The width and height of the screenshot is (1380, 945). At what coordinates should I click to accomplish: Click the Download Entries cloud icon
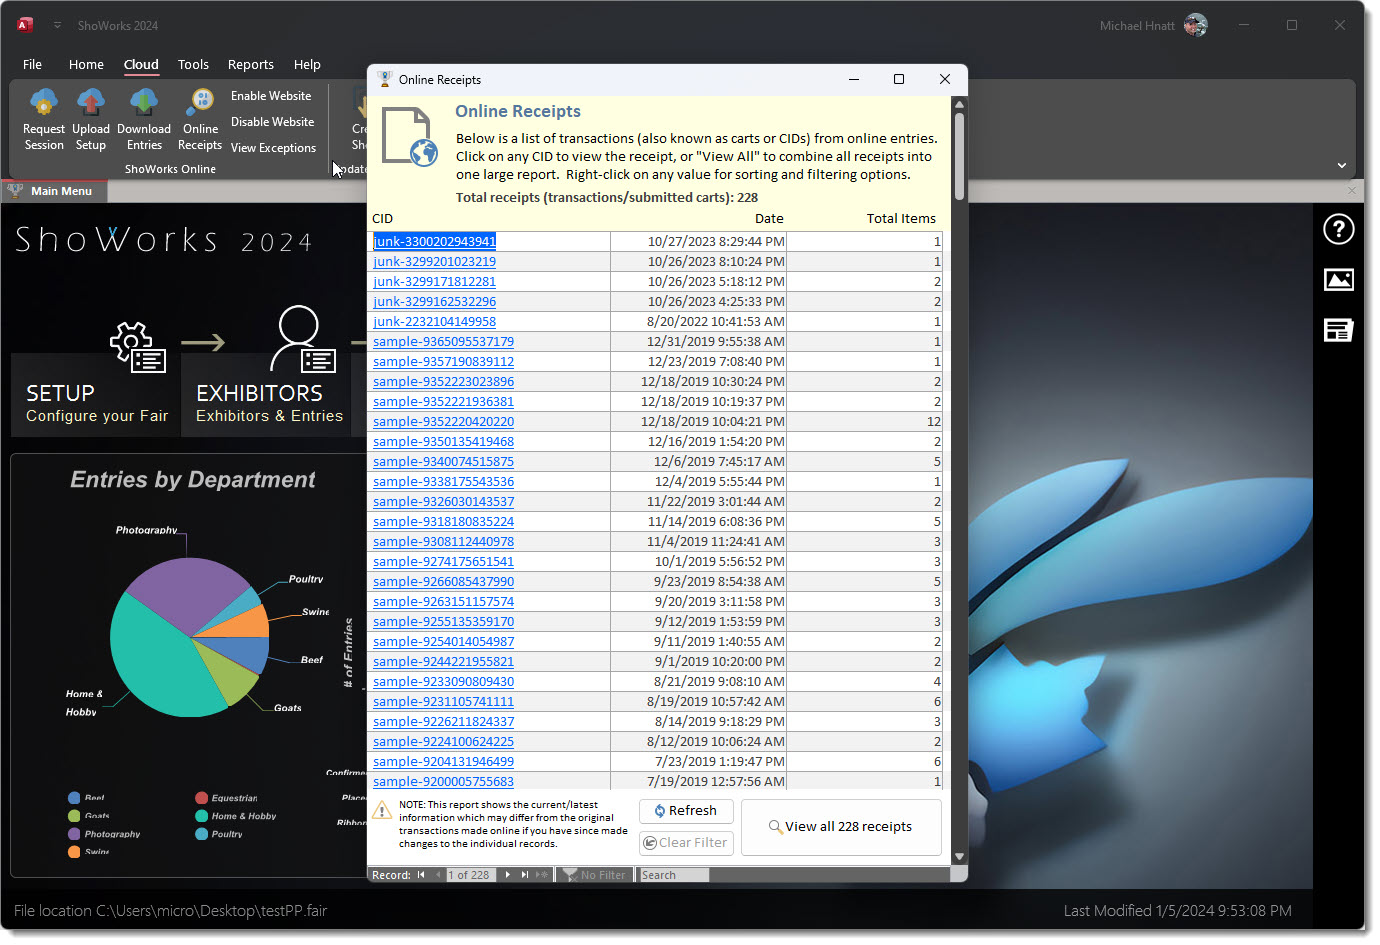click(144, 103)
